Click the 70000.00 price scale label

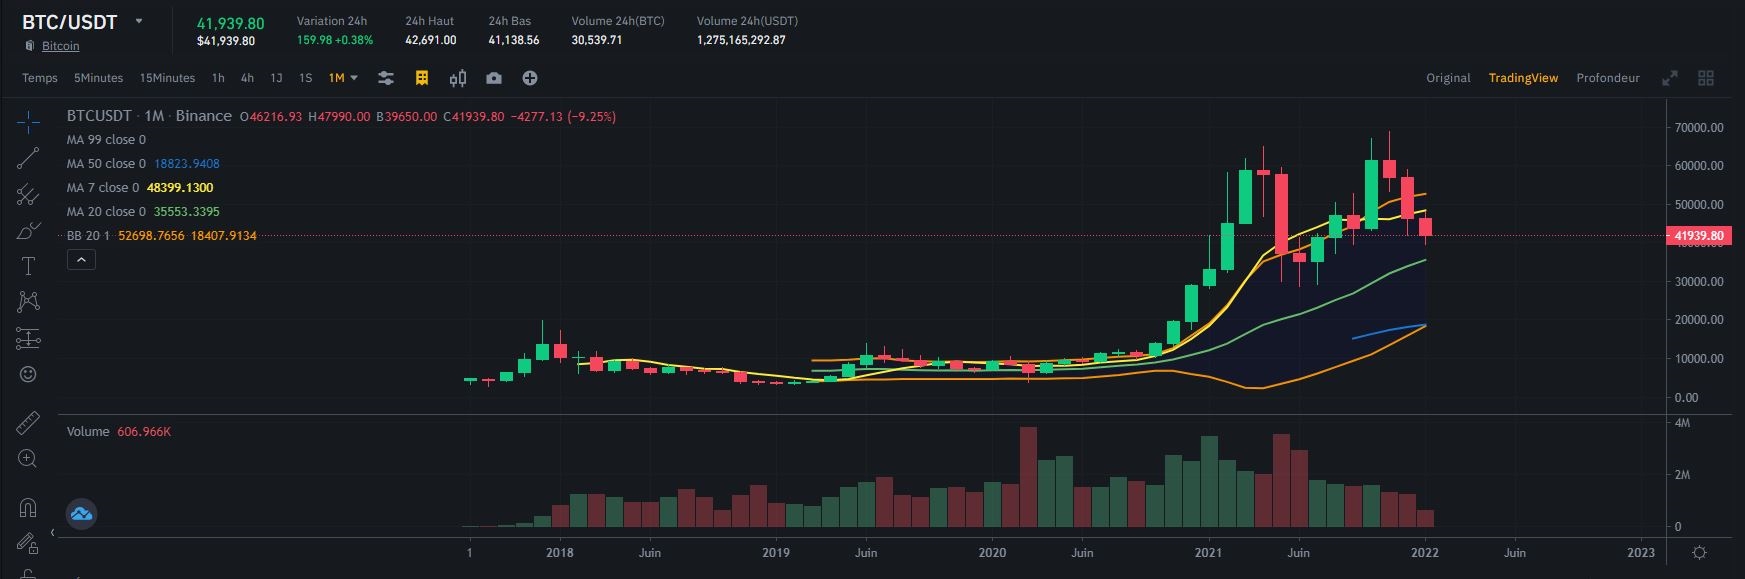click(x=1700, y=128)
